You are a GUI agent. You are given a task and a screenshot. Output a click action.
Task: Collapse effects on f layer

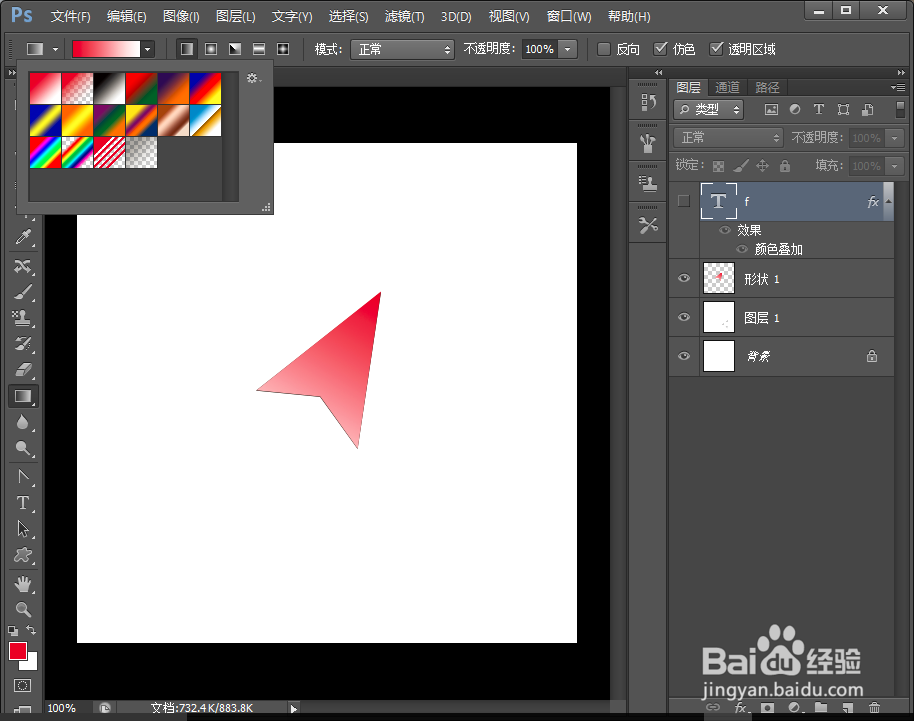coord(888,201)
